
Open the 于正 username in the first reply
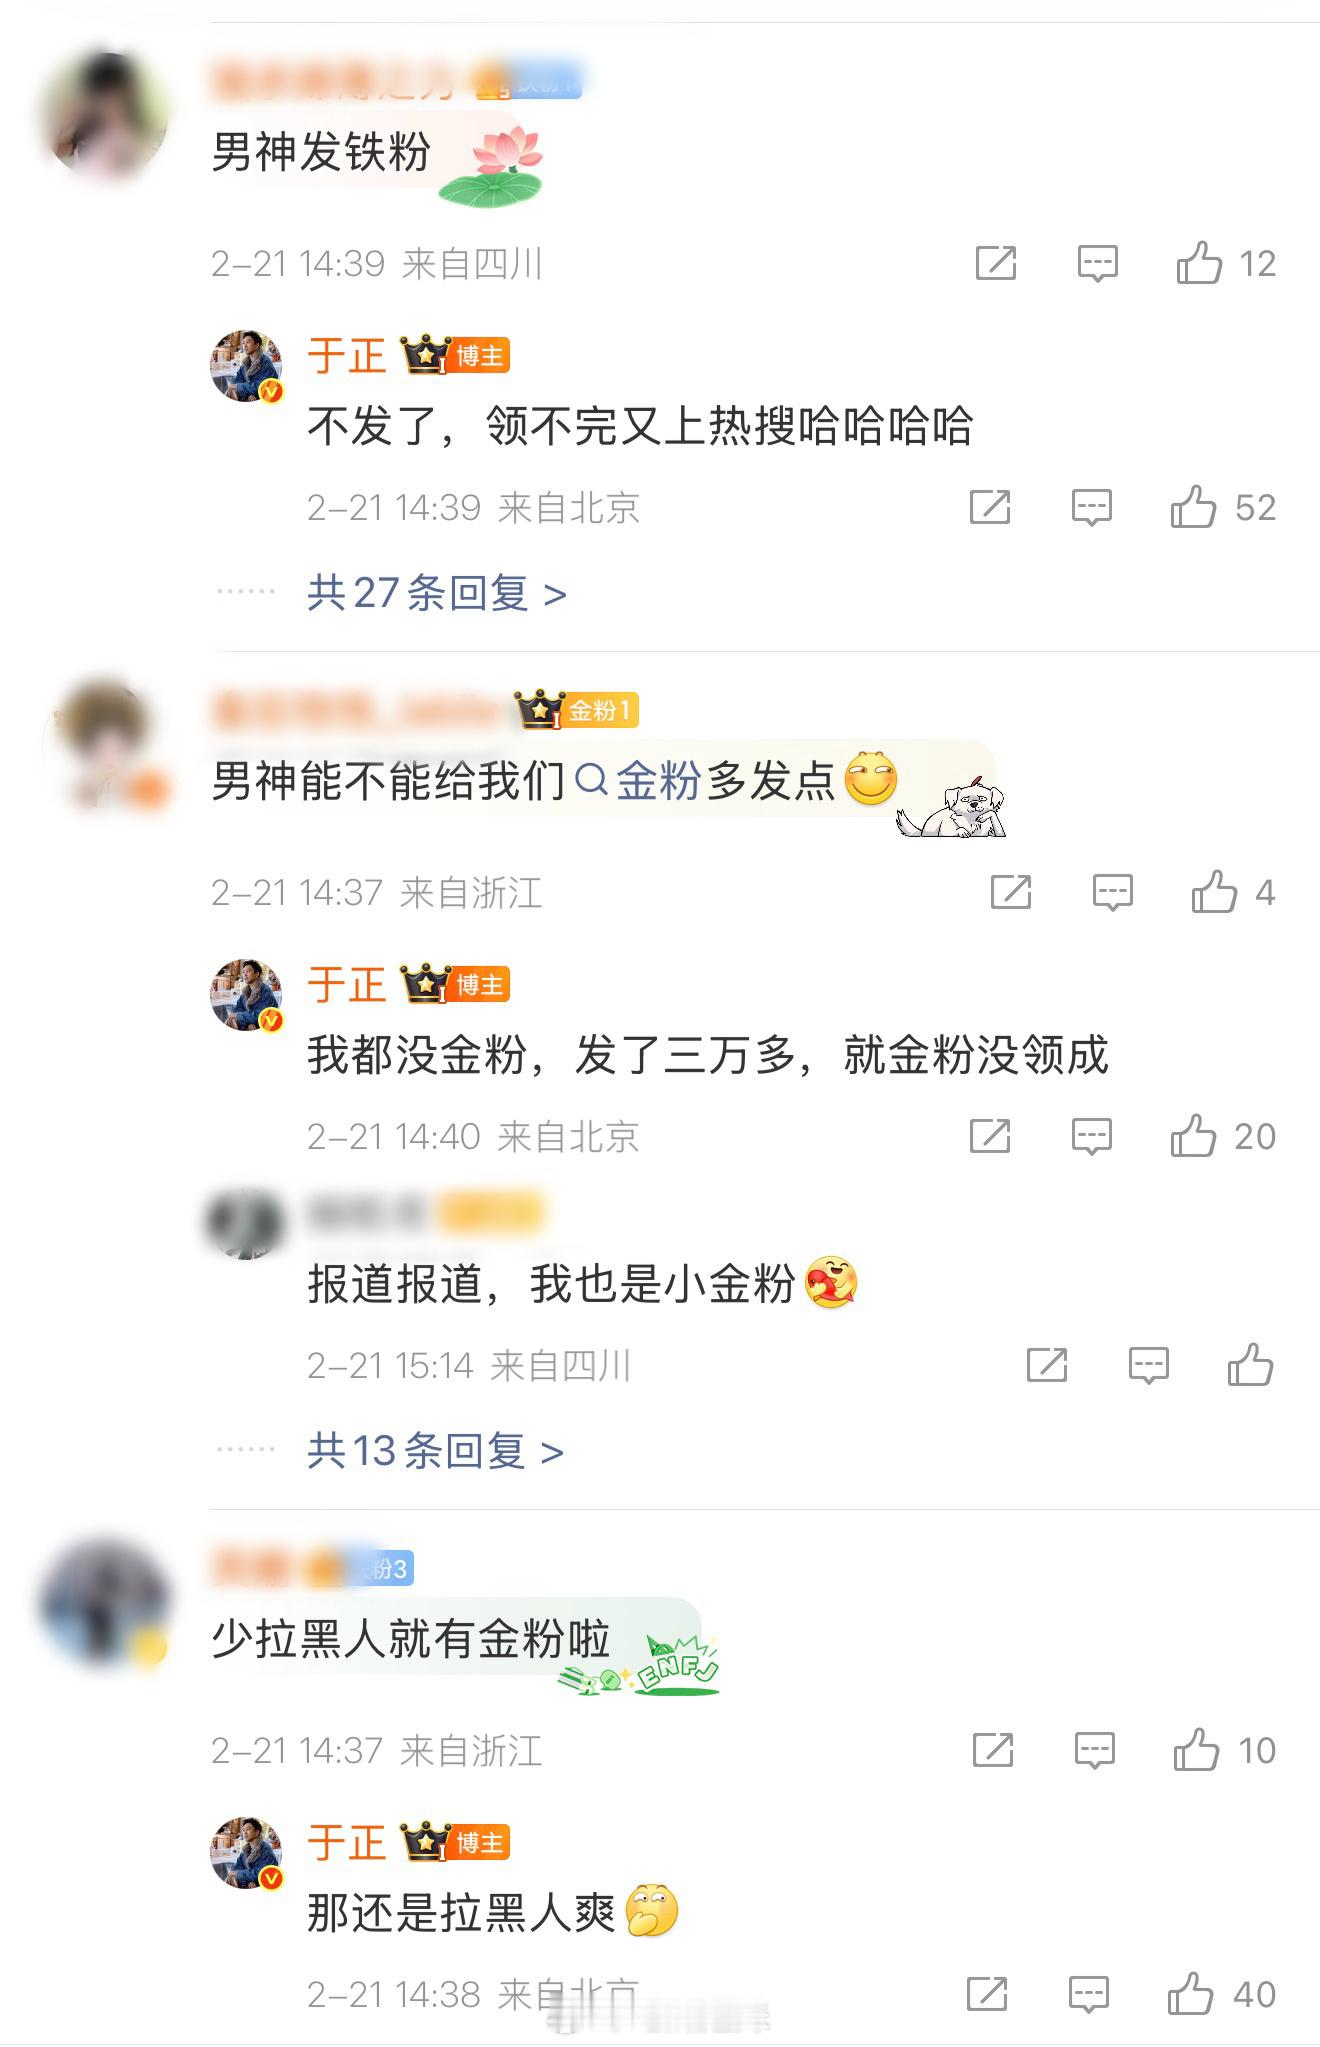(x=346, y=356)
